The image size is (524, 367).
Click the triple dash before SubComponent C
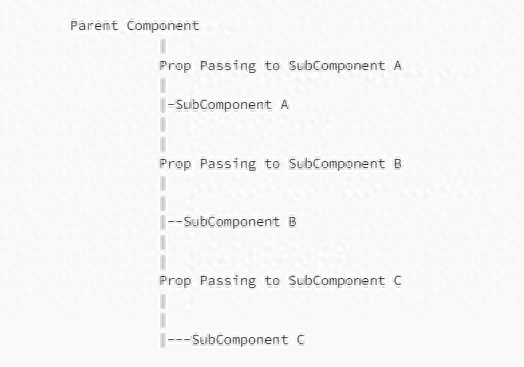179,340
